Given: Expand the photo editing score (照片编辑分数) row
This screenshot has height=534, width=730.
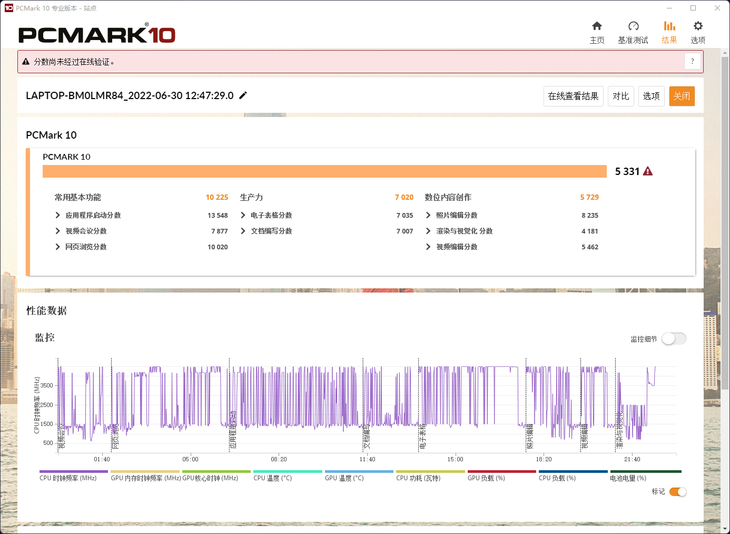Looking at the screenshot, I should click(x=429, y=215).
